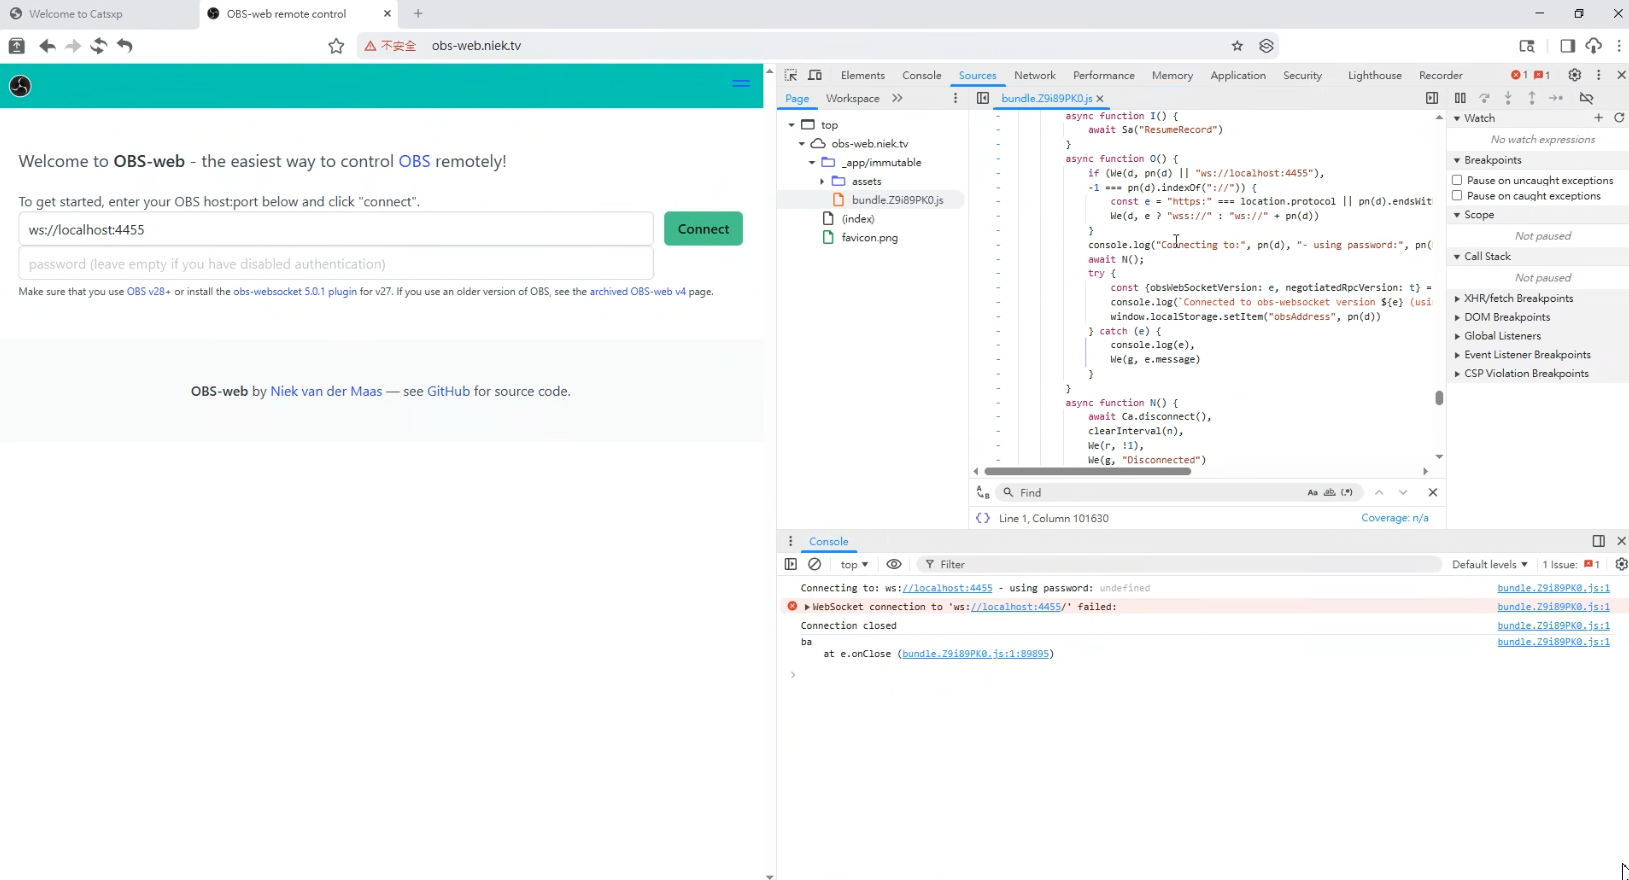Open the Elements tab
This screenshot has height=880, width=1629.
[x=862, y=75]
